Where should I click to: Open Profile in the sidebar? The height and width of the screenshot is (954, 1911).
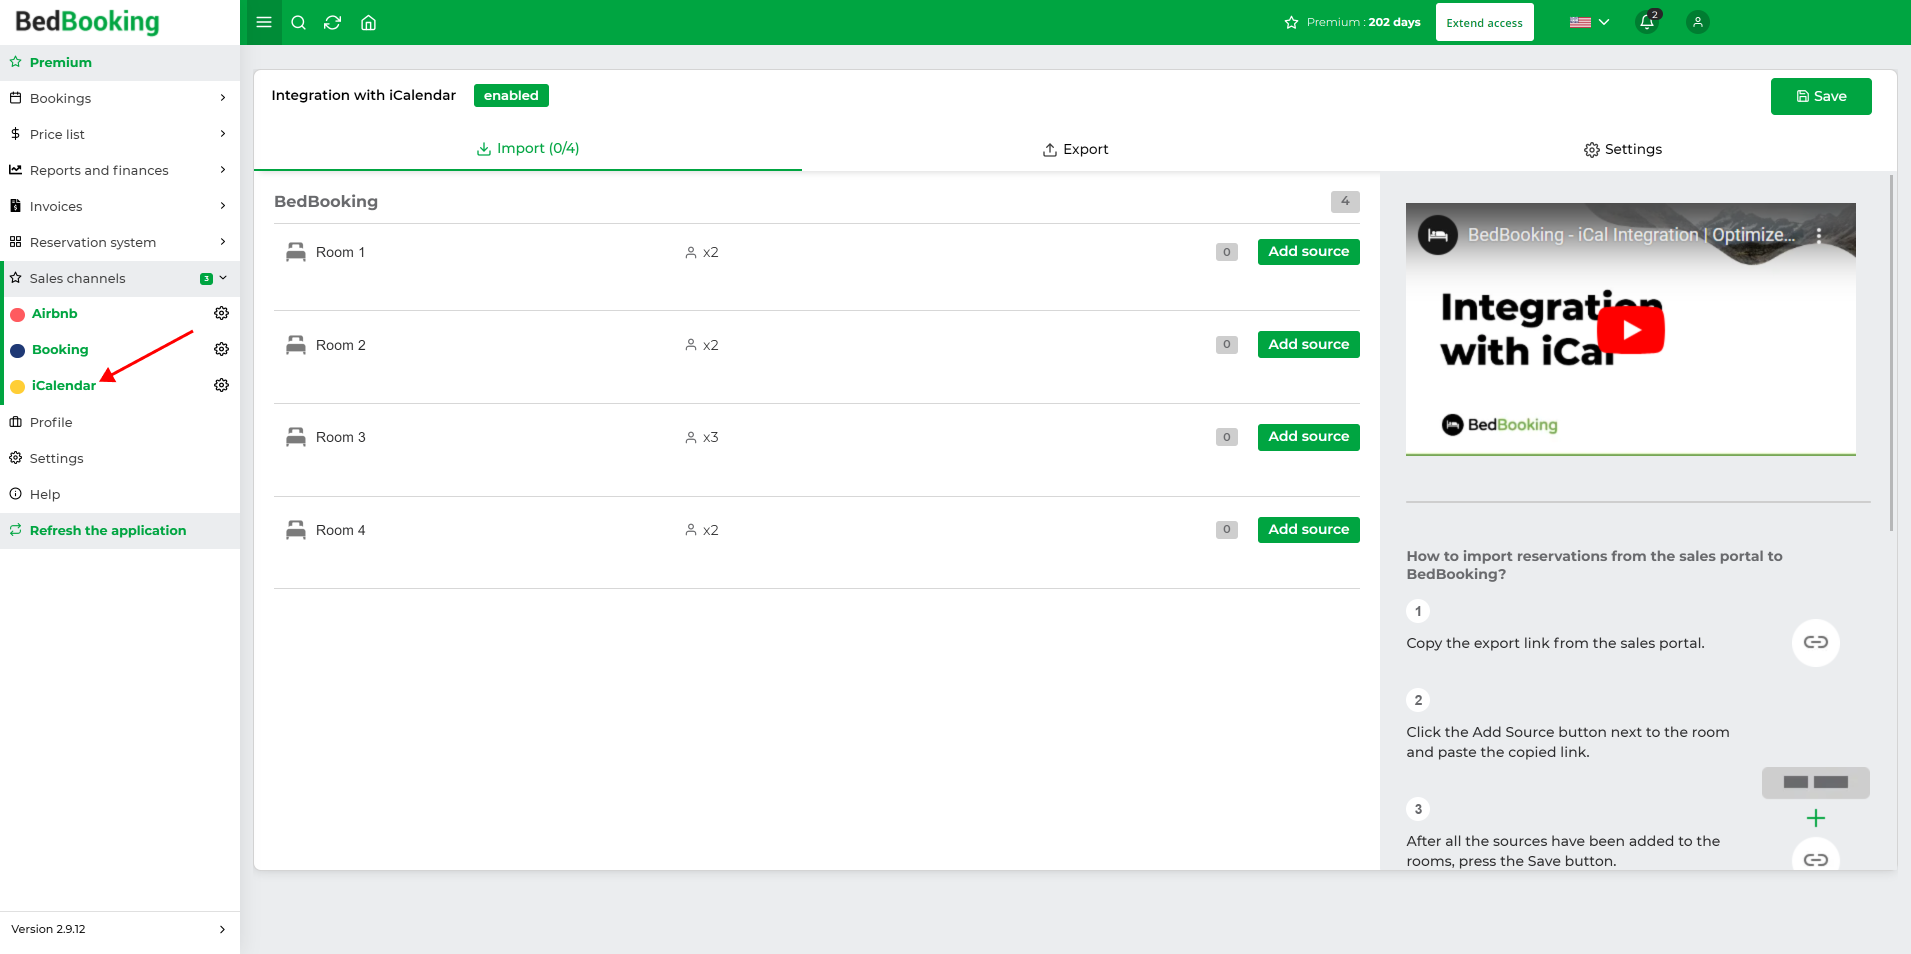pyautogui.click(x=120, y=422)
